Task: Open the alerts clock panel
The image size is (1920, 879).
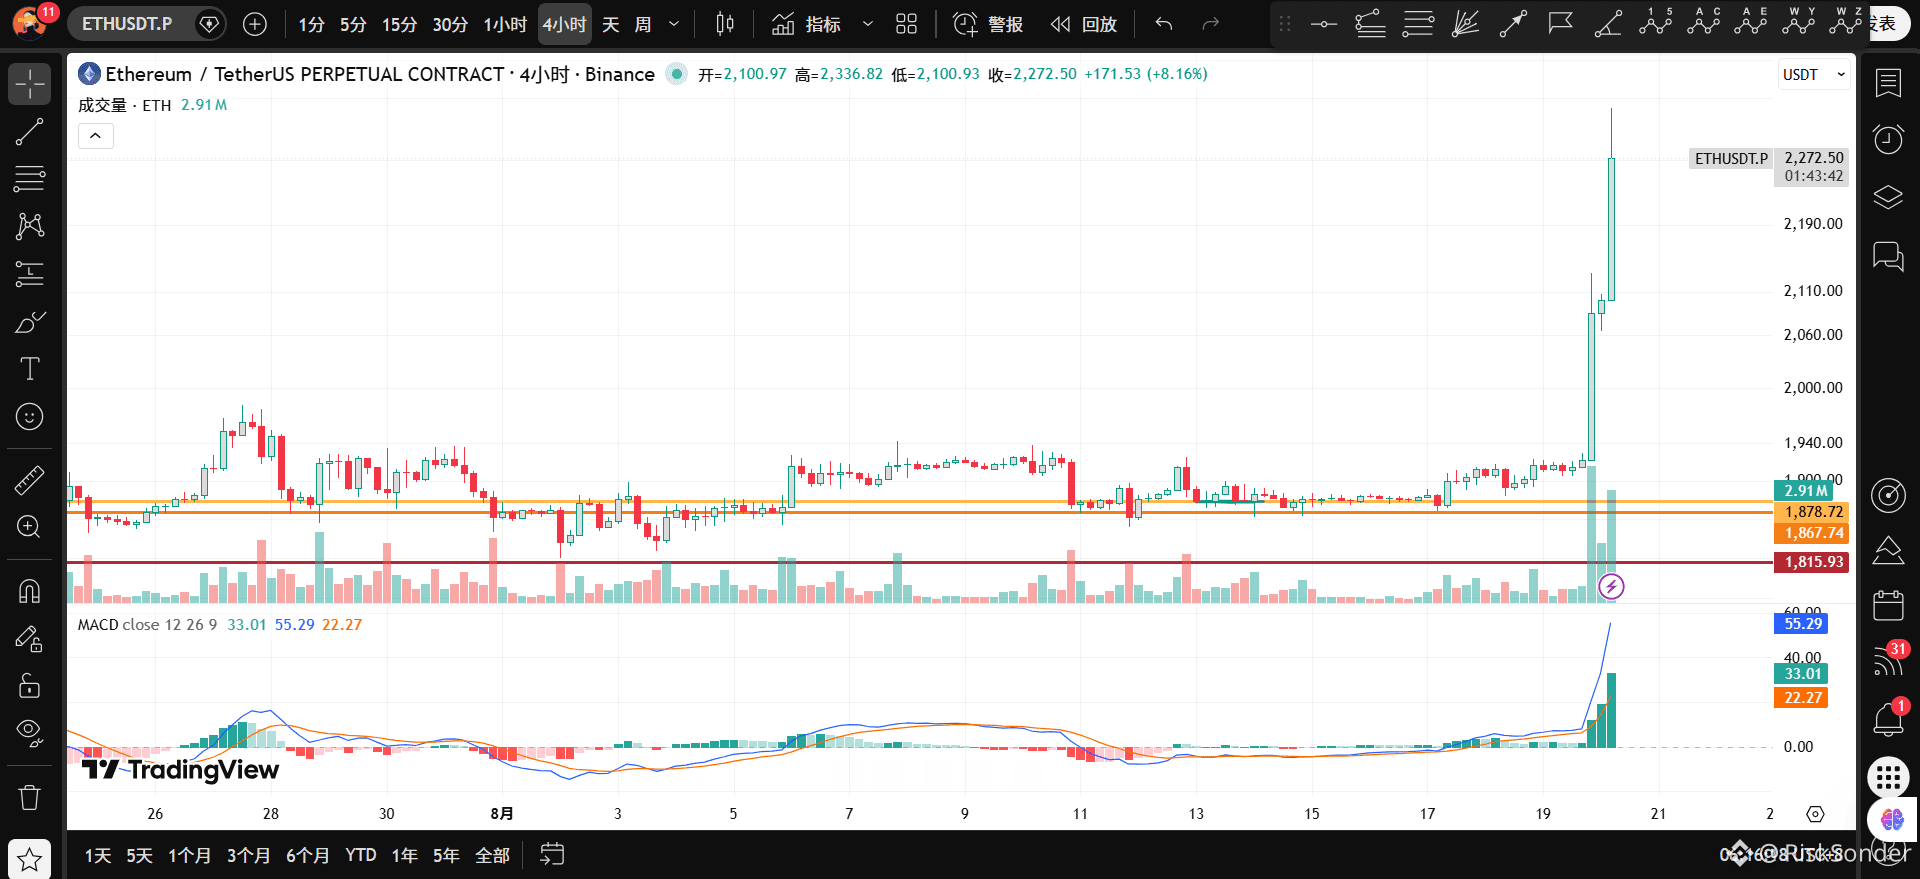Action: (1888, 140)
